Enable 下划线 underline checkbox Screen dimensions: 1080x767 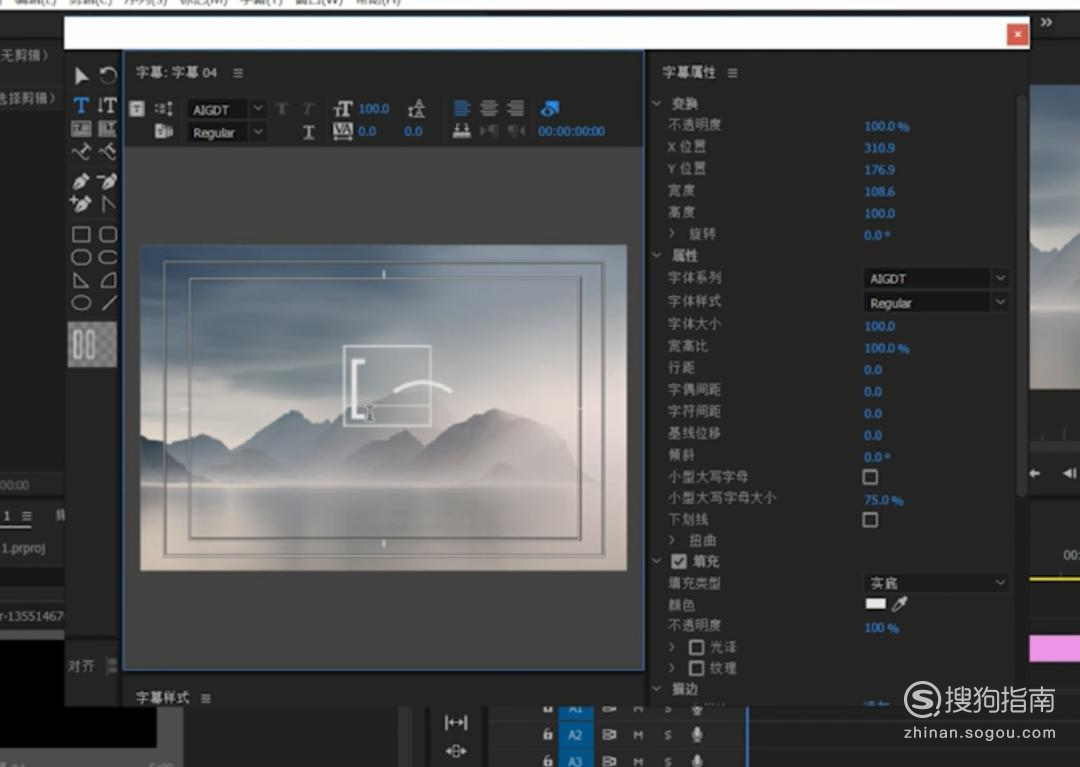coord(870,520)
